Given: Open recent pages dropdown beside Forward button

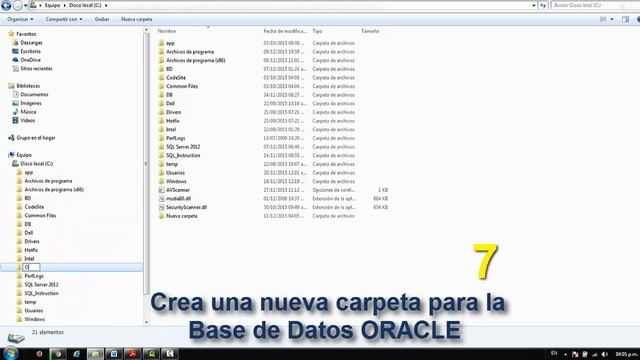Looking at the screenshot, I should click(x=26, y=5).
